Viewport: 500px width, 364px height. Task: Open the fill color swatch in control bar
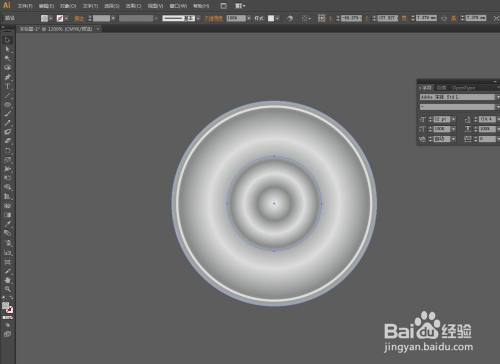[x=44, y=18]
